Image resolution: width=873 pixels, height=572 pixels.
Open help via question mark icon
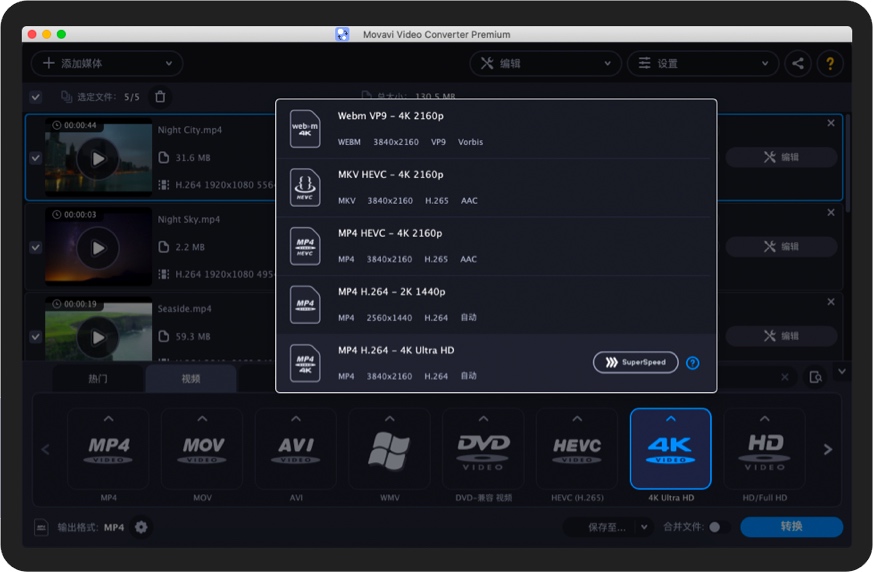tap(830, 63)
